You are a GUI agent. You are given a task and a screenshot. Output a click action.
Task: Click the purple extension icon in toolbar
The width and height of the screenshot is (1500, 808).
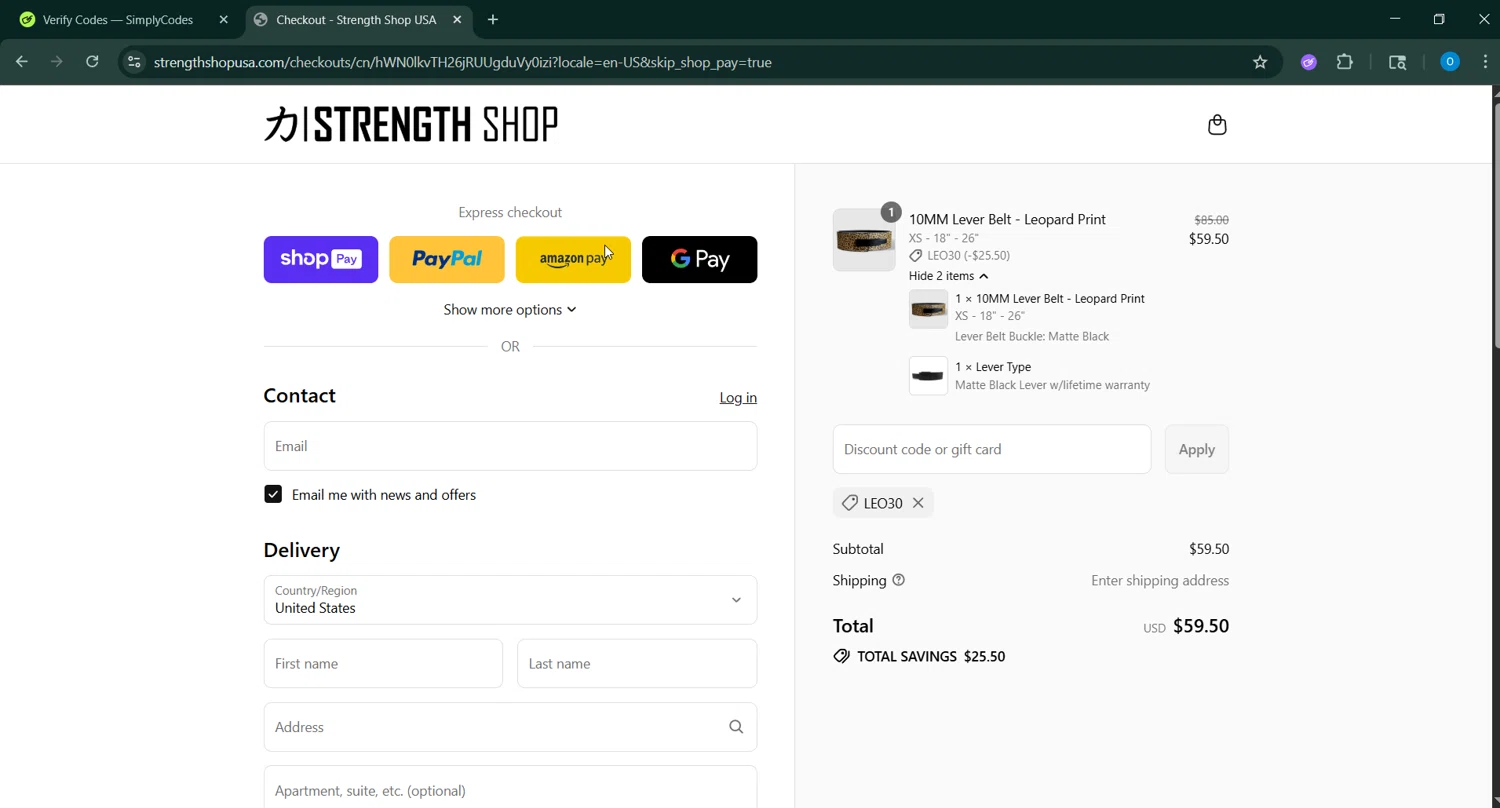1308,62
